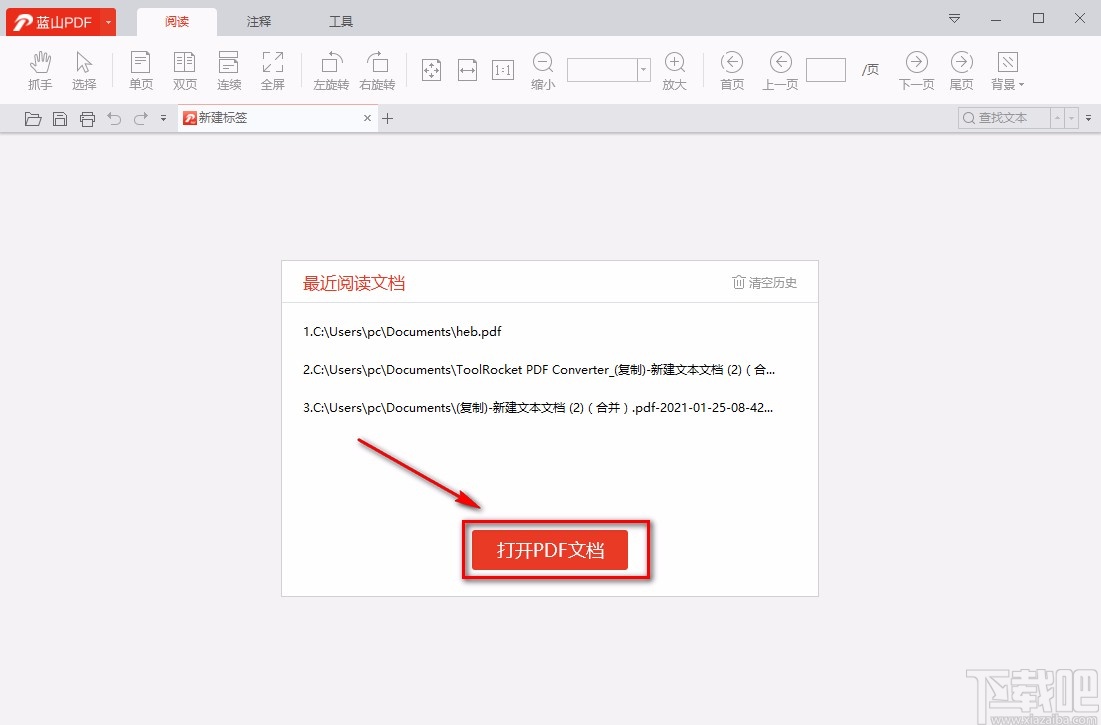Enter 全屏 full screen mode
1101x725 pixels.
click(x=272, y=69)
